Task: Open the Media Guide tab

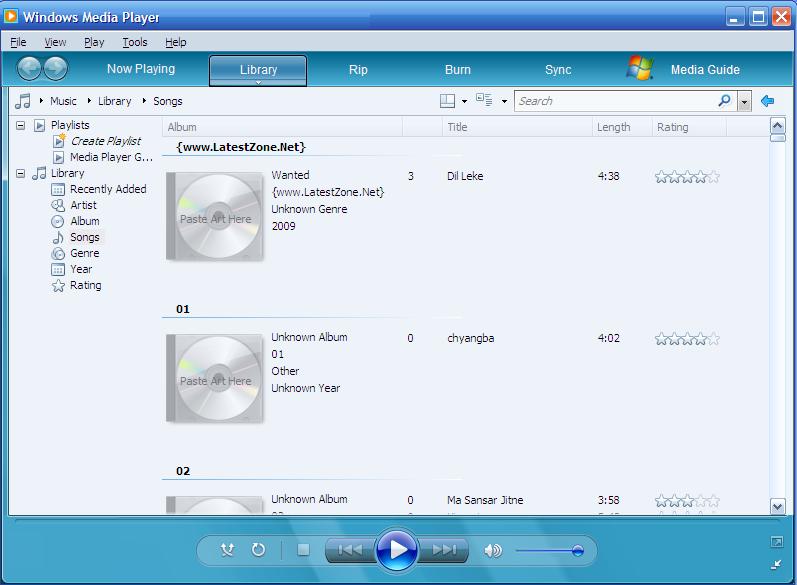Action: (x=705, y=70)
